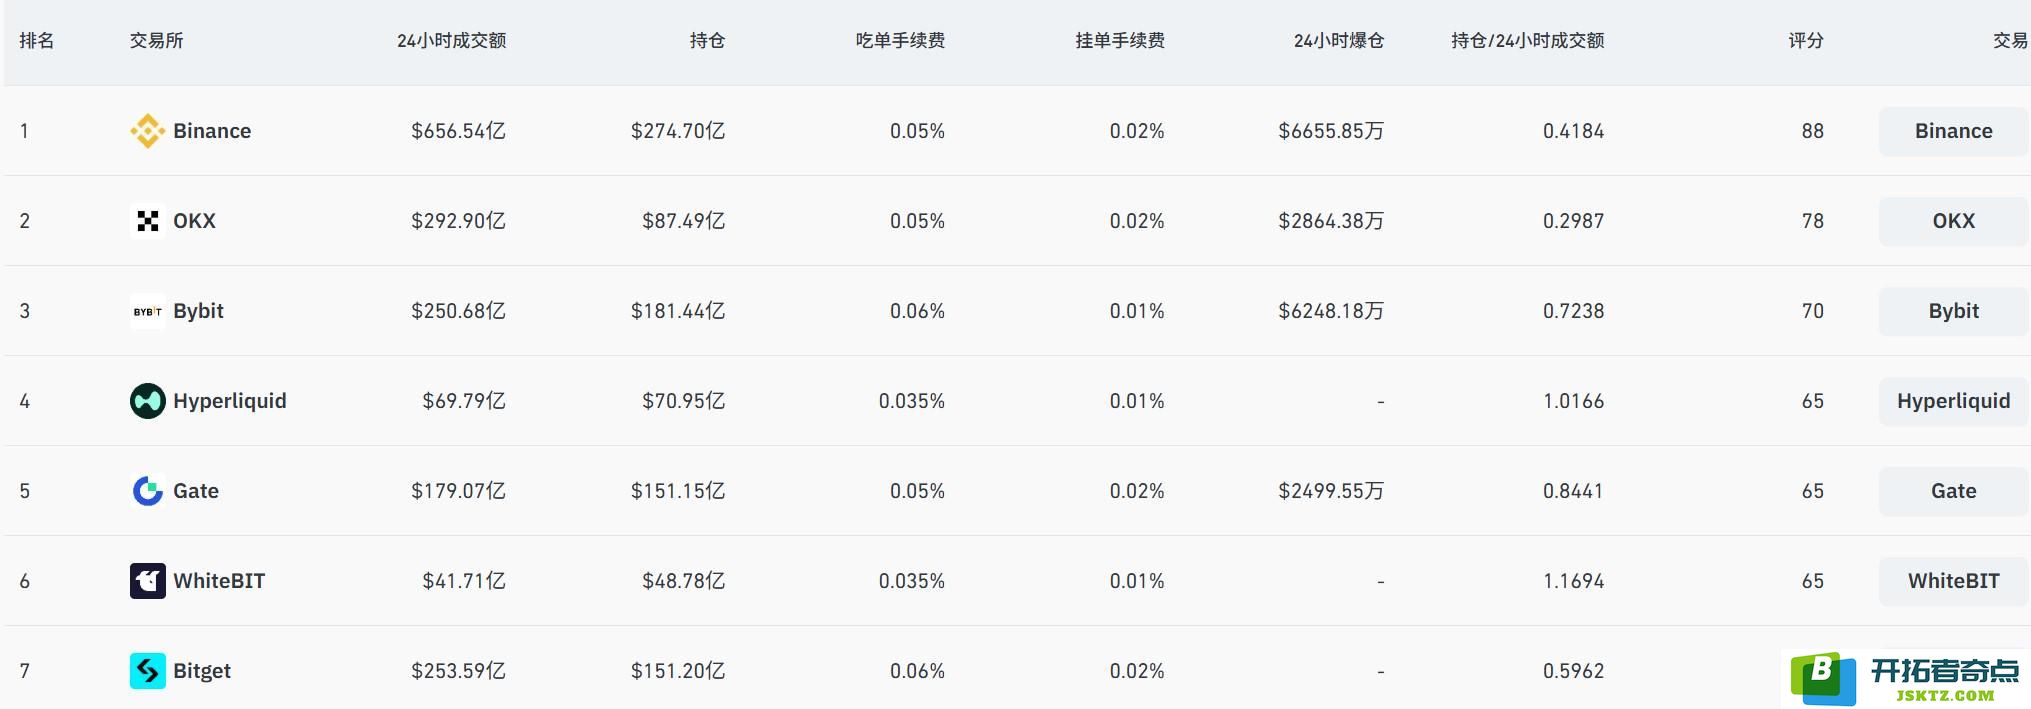Click Binance open interest $274.70亿
This screenshot has width=2031, height=709.
coord(678,131)
